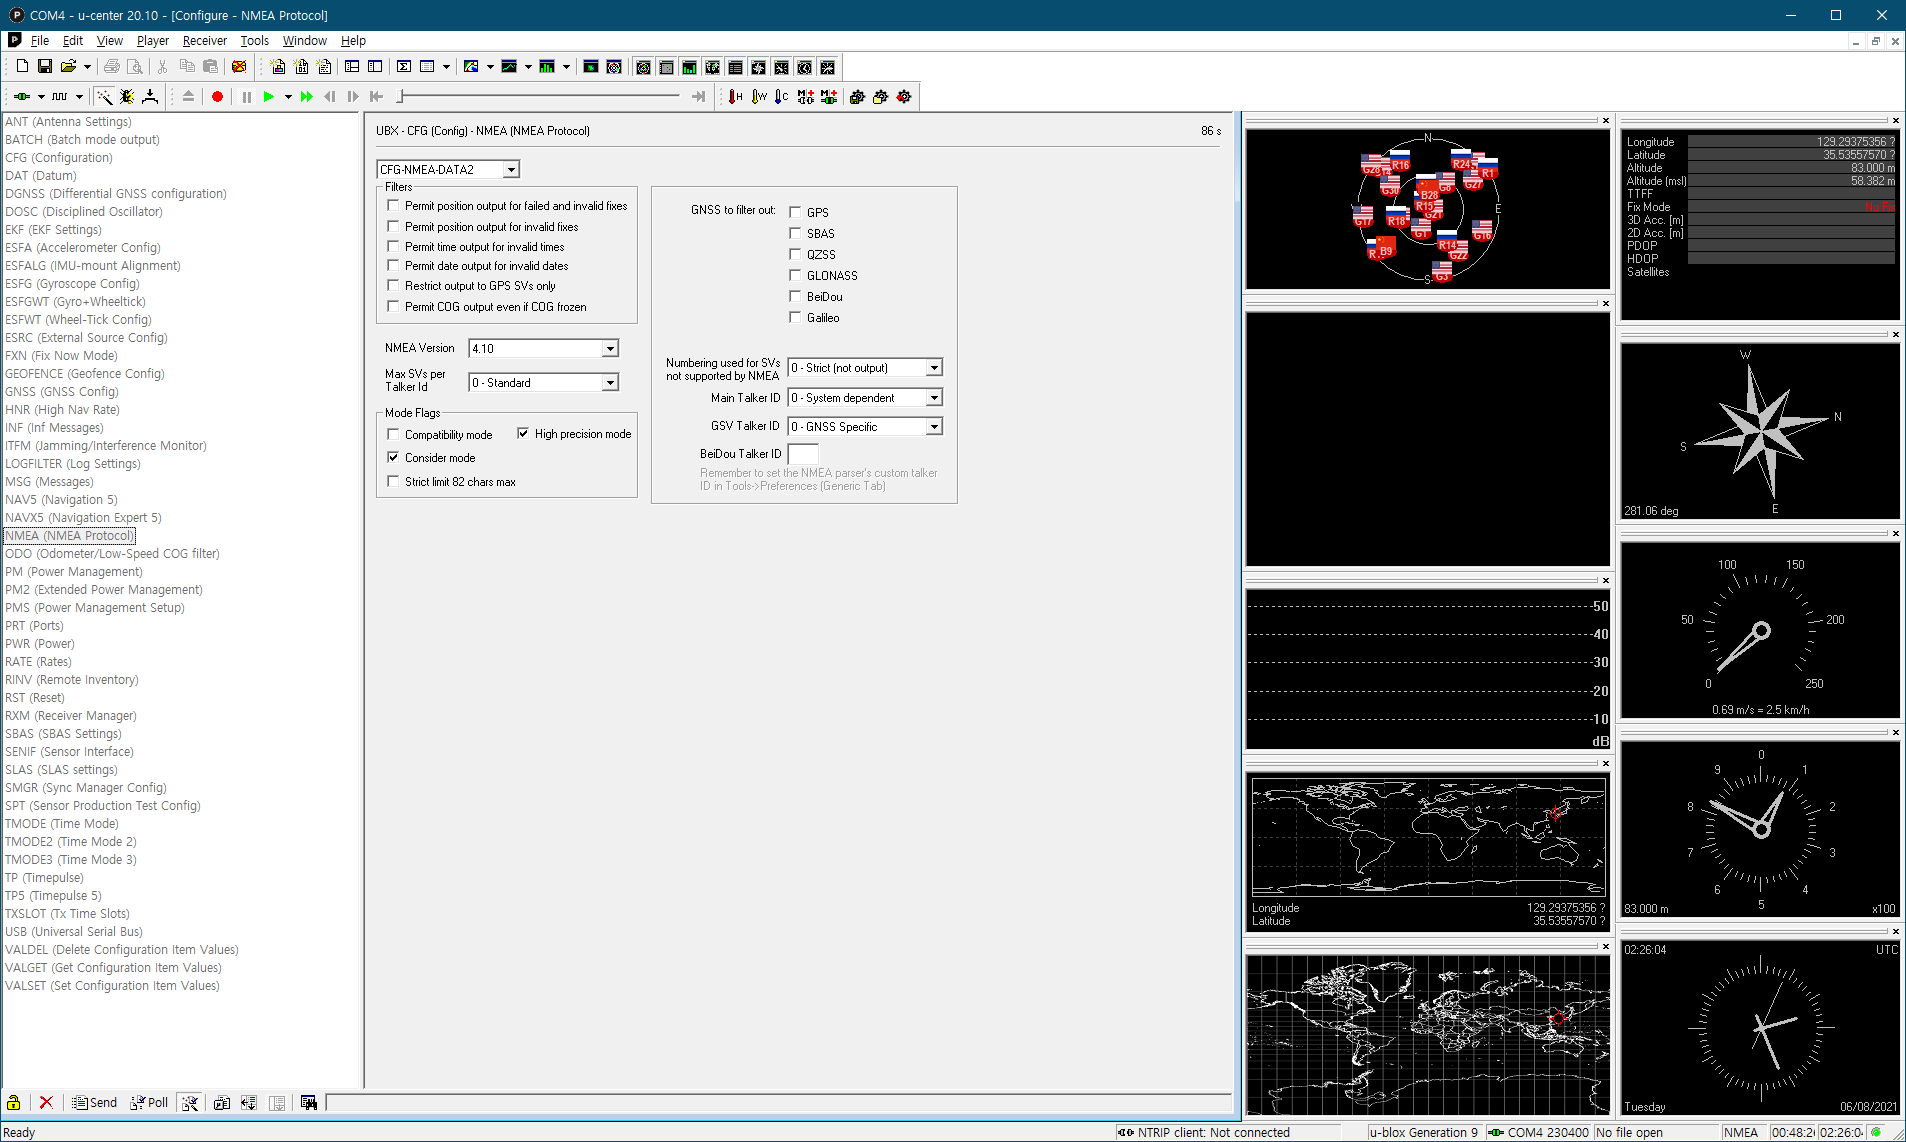Viewport: 1906px width, 1142px height.
Task: Check Galileo in GNSS to filter out
Action: [x=795, y=317]
